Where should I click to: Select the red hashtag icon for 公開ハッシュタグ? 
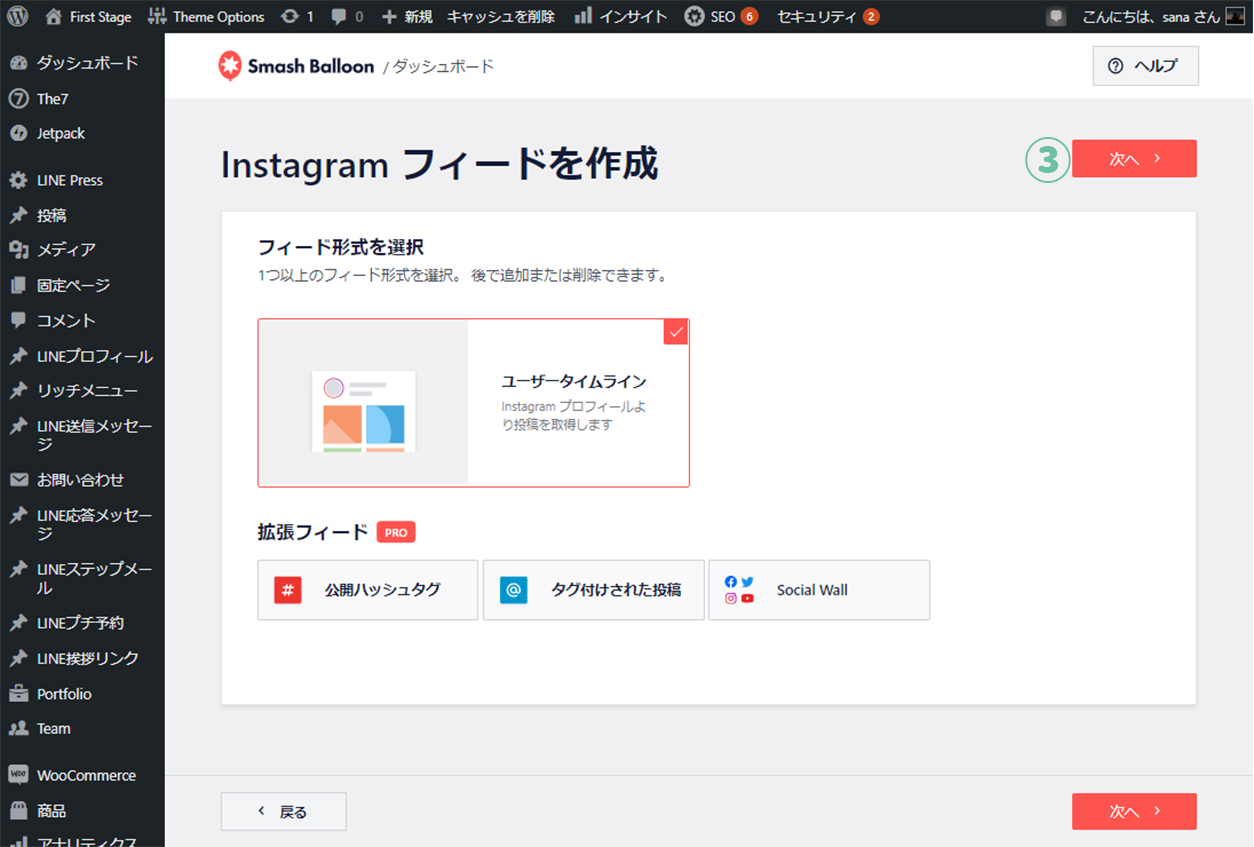click(288, 590)
